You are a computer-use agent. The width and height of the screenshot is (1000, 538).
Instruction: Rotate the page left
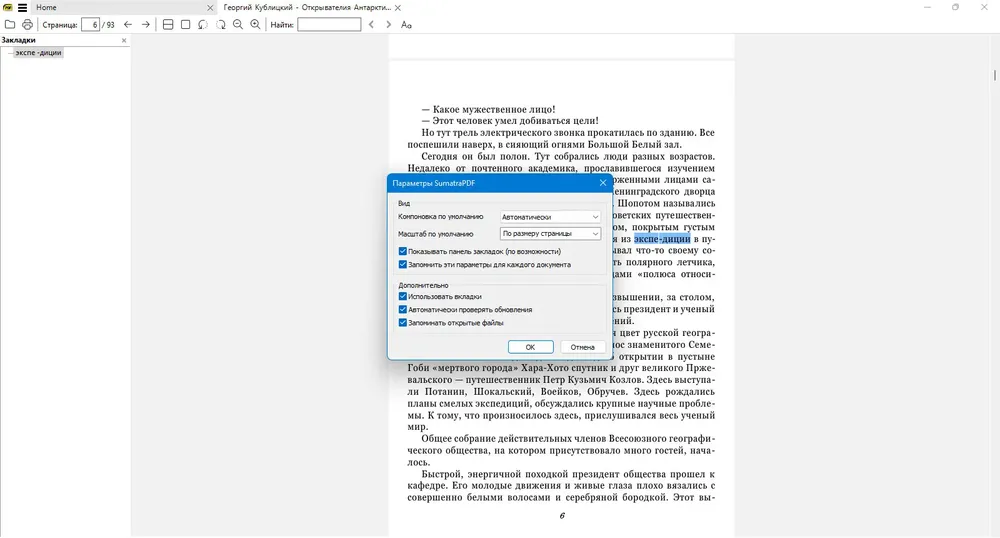[x=203, y=25]
